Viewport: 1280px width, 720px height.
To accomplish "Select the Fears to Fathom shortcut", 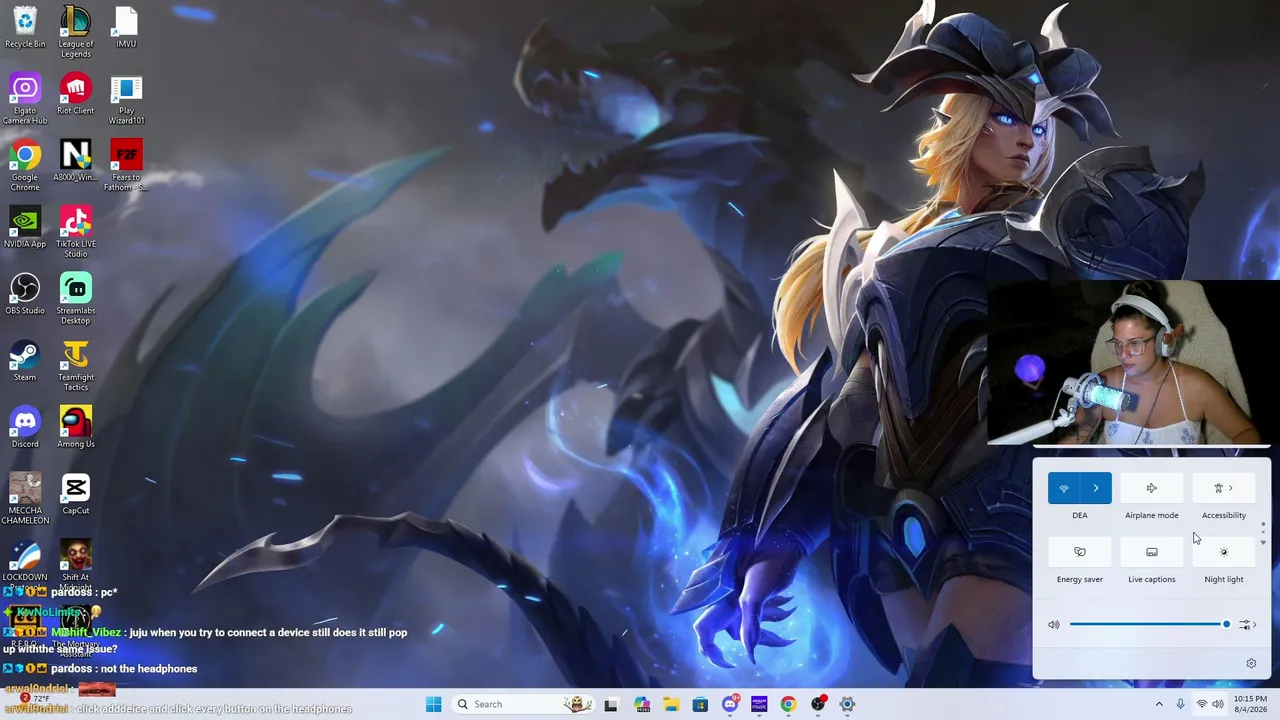I will (x=126, y=166).
